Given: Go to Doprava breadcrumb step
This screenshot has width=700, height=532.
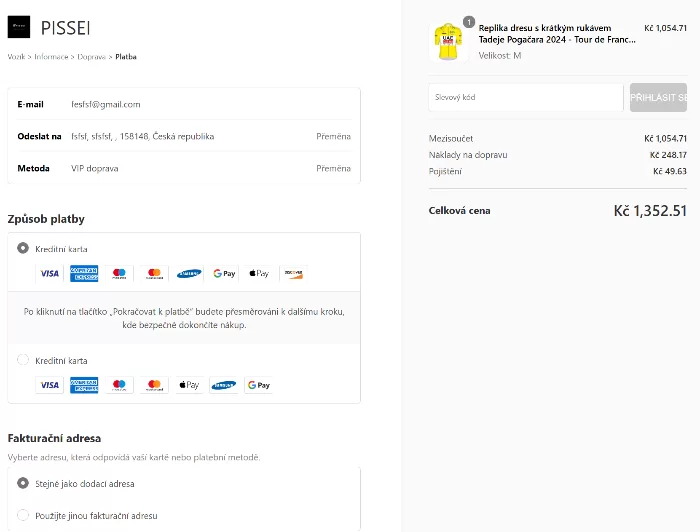Looking at the screenshot, I should point(92,57).
